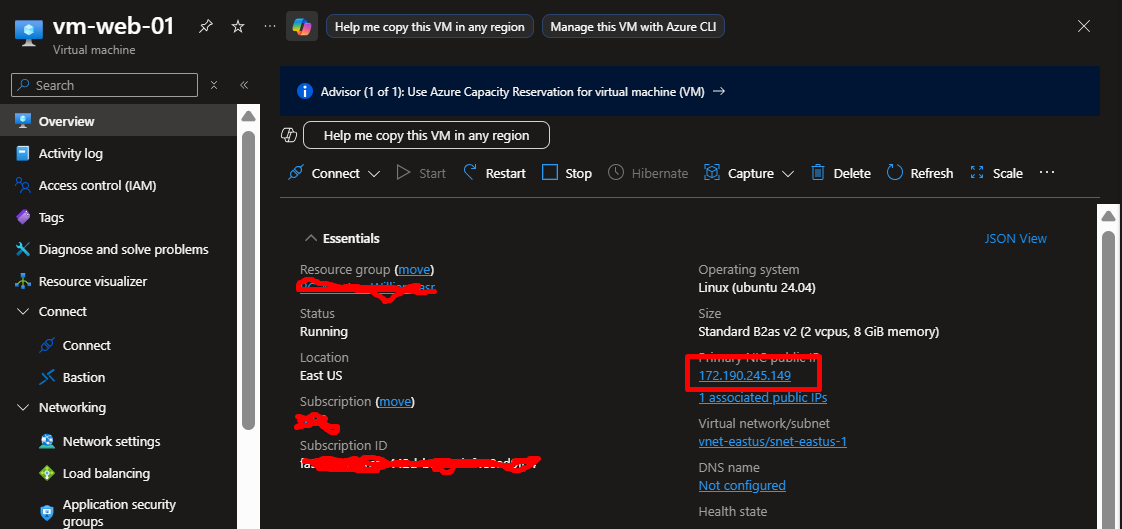Delete the virtual machine via trash icon

(818, 173)
